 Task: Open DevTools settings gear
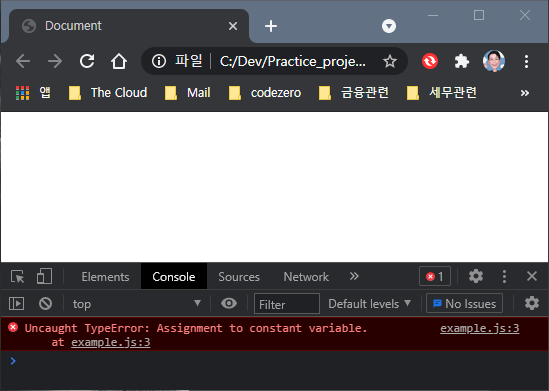point(476,277)
